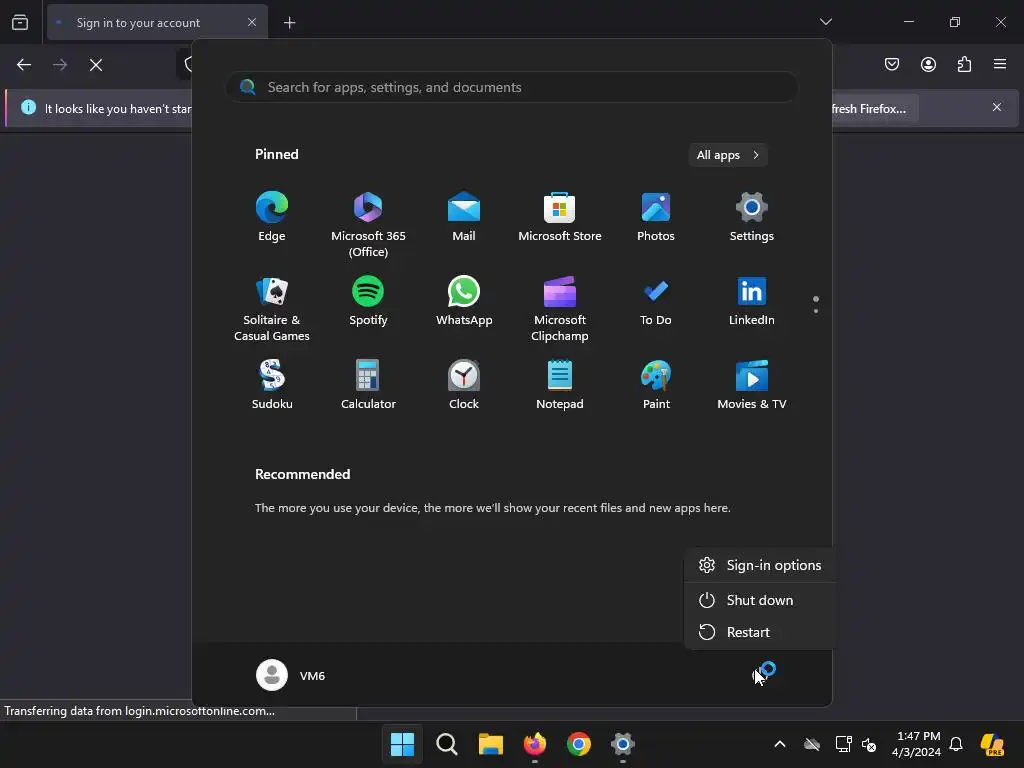Open Firefox View icon
Image resolution: width=1024 pixels, height=768 pixels.
20,23
